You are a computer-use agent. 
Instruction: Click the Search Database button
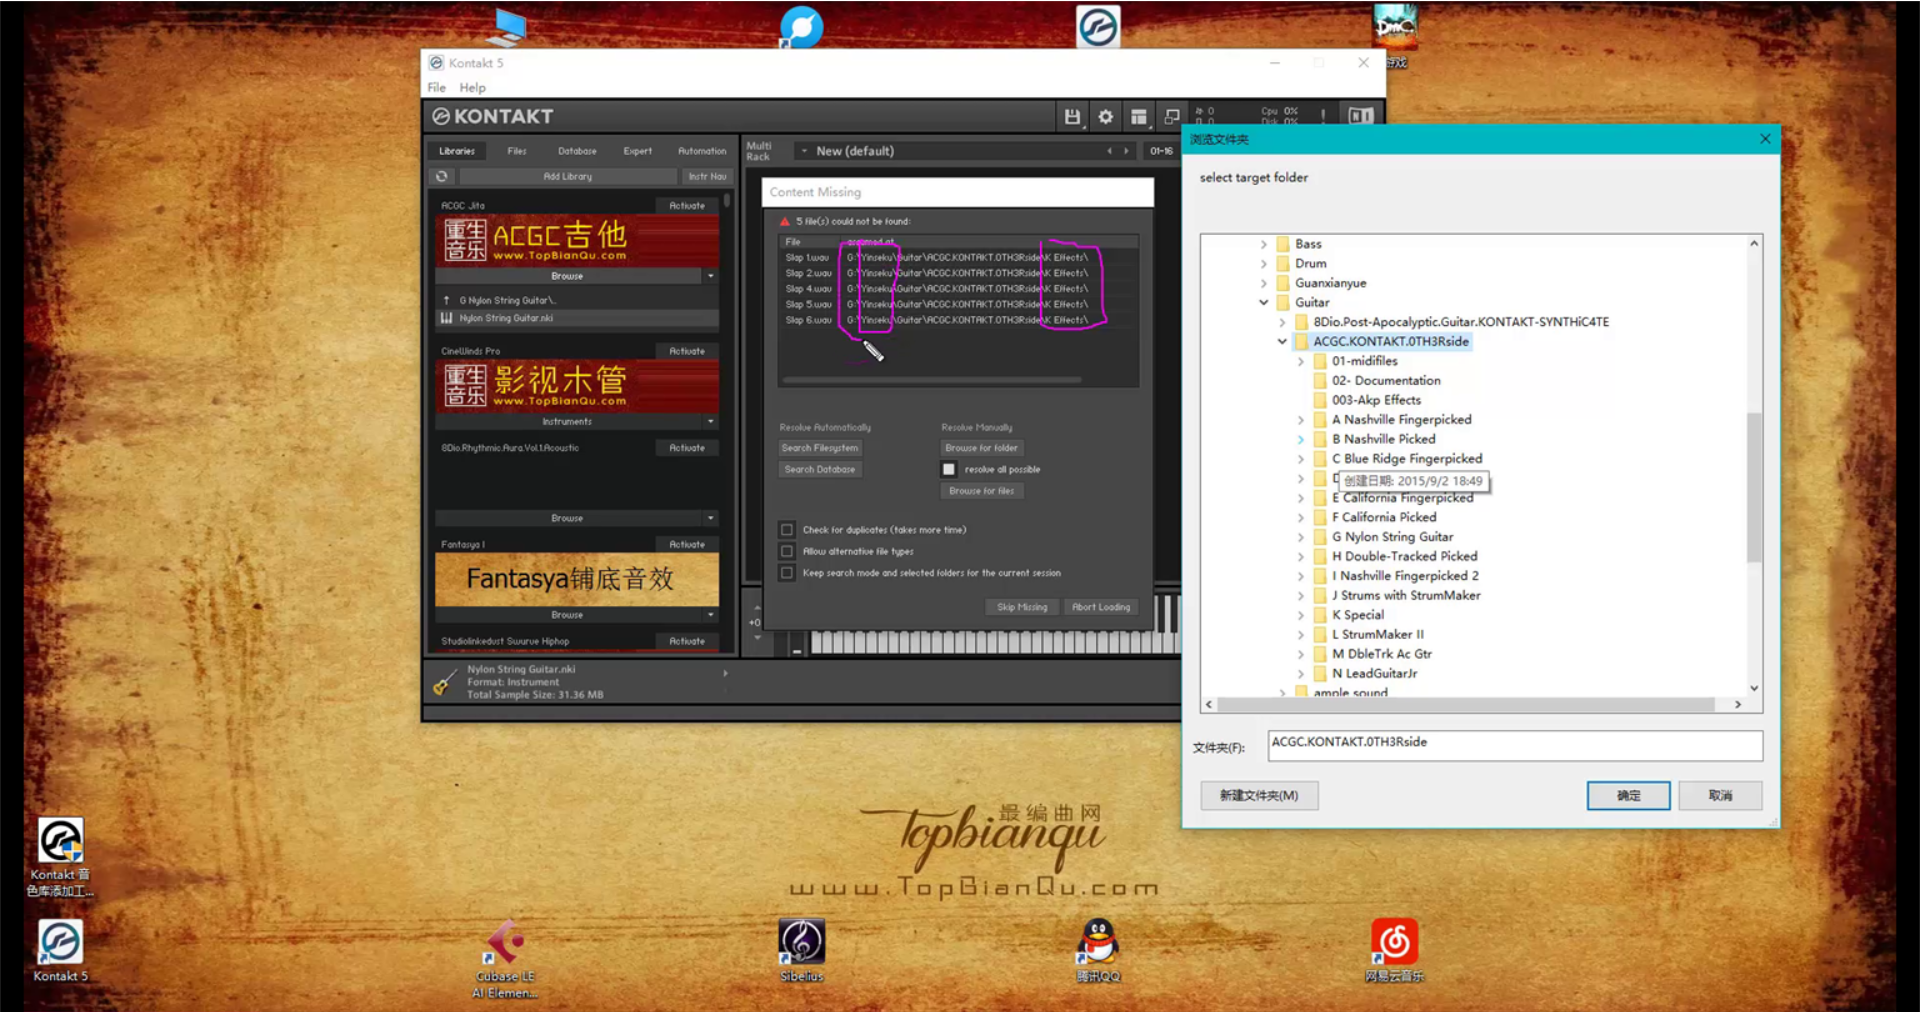tap(820, 469)
